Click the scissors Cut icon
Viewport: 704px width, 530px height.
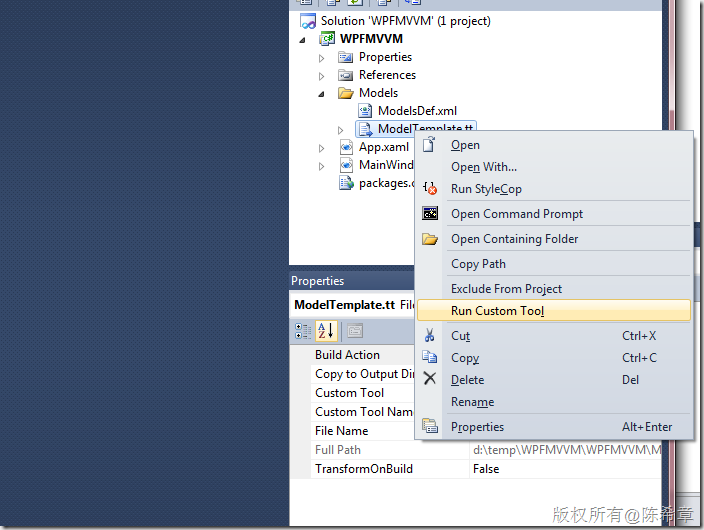coord(429,335)
